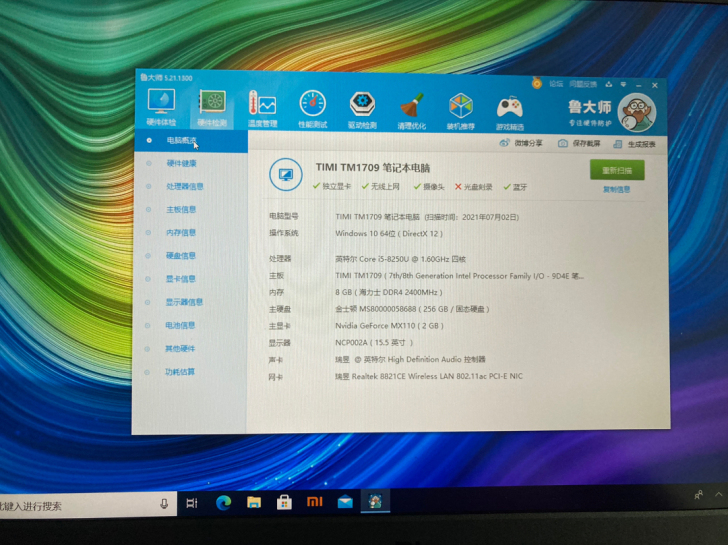This screenshot has width=728, height=545.
Task: Click the Nvidia GeForce MX110 graphics value
Action: (389, 326)
